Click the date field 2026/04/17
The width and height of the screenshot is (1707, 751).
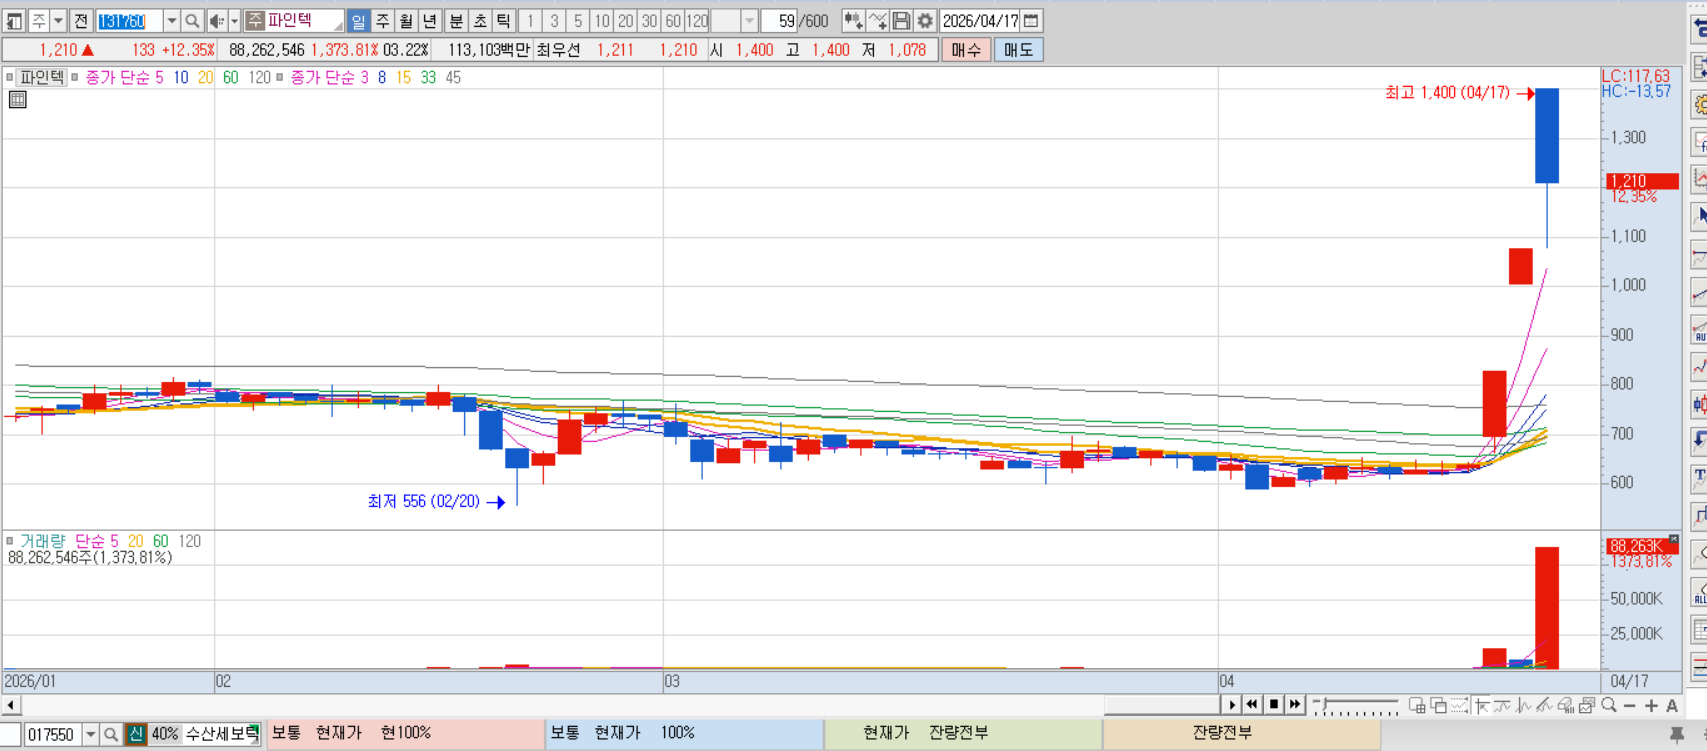coord(980,21)
